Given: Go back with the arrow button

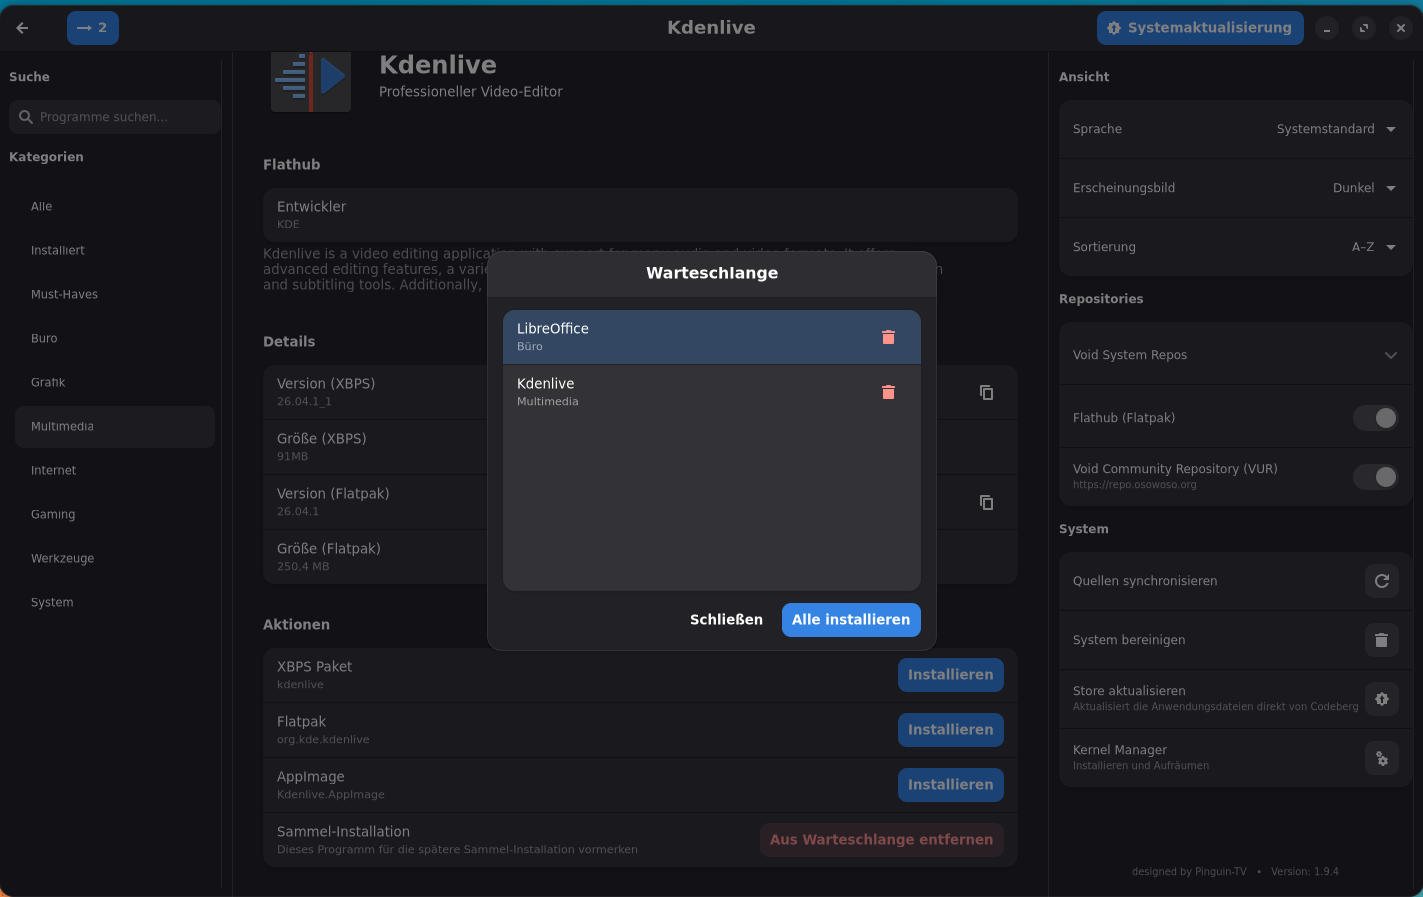Looking at the screenshot, I should click(22, 28).
